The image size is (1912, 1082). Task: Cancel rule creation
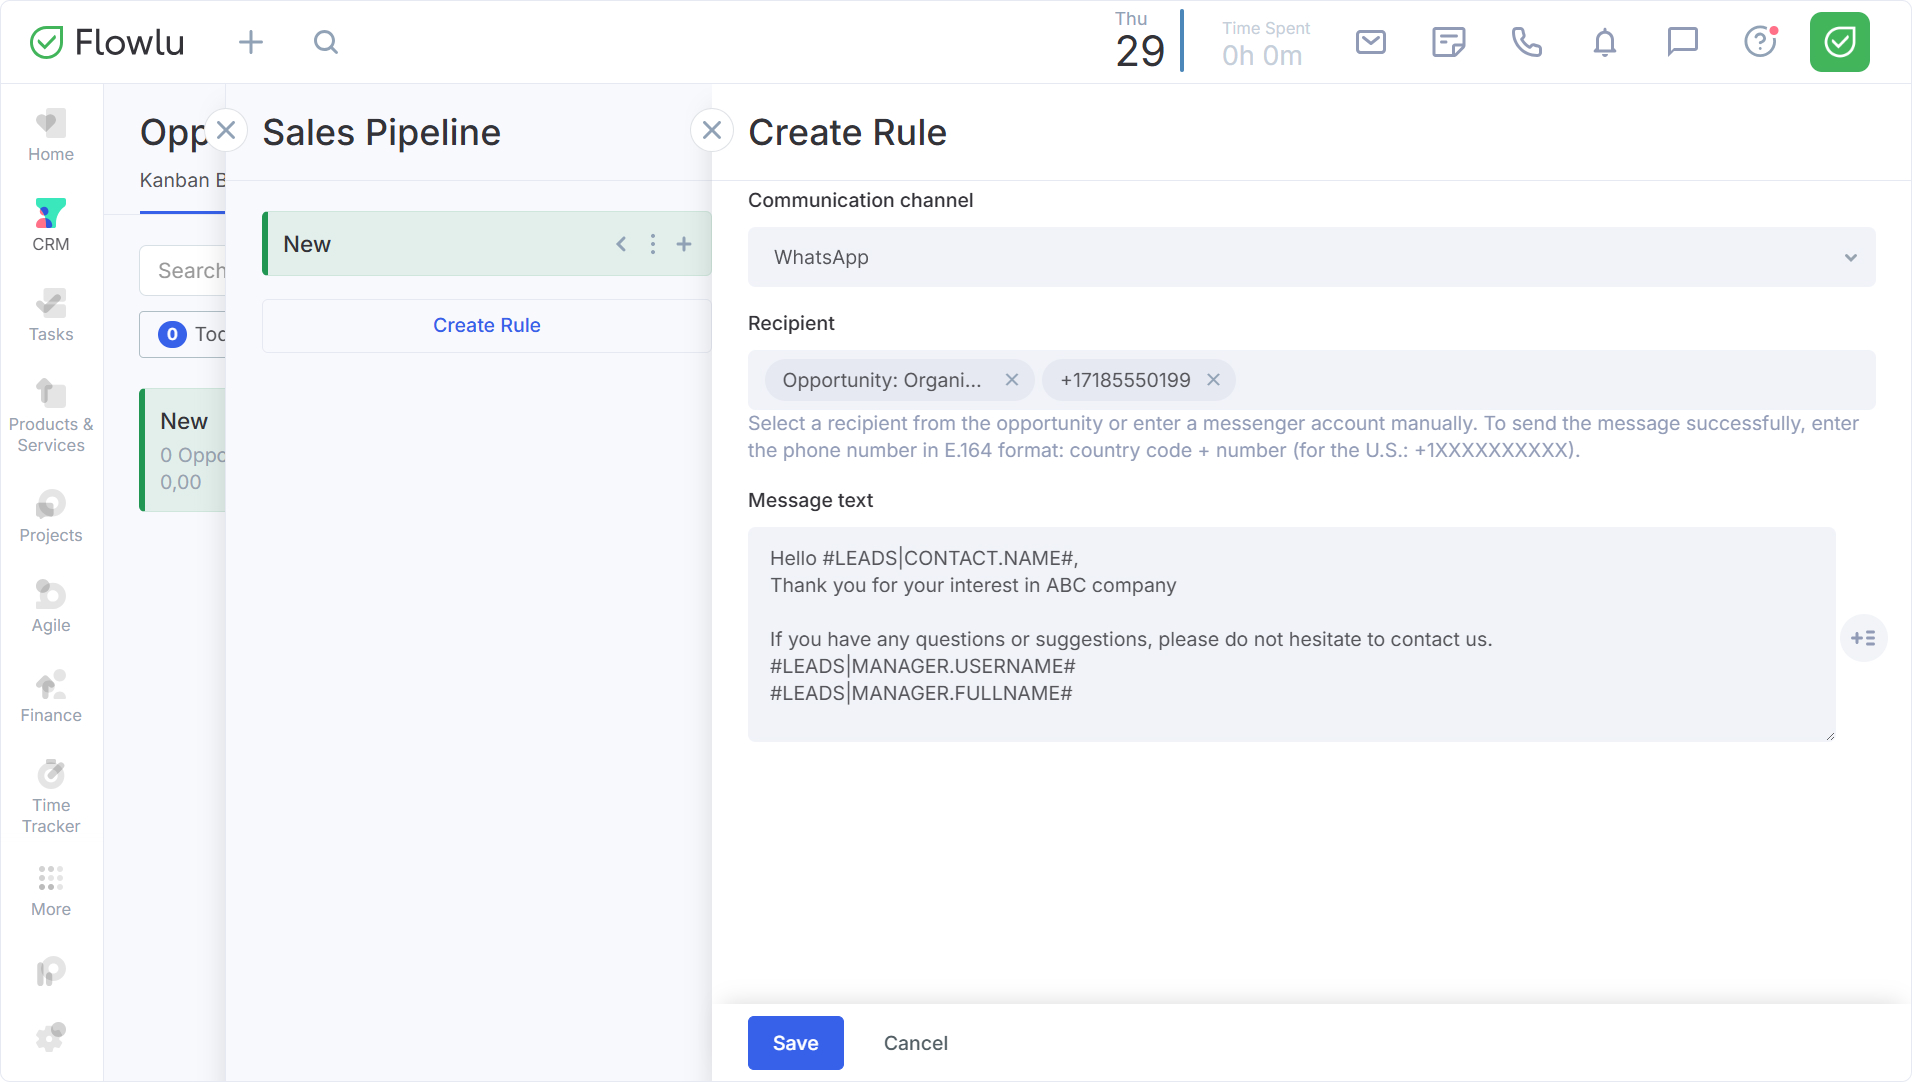tap(915, 1043)
